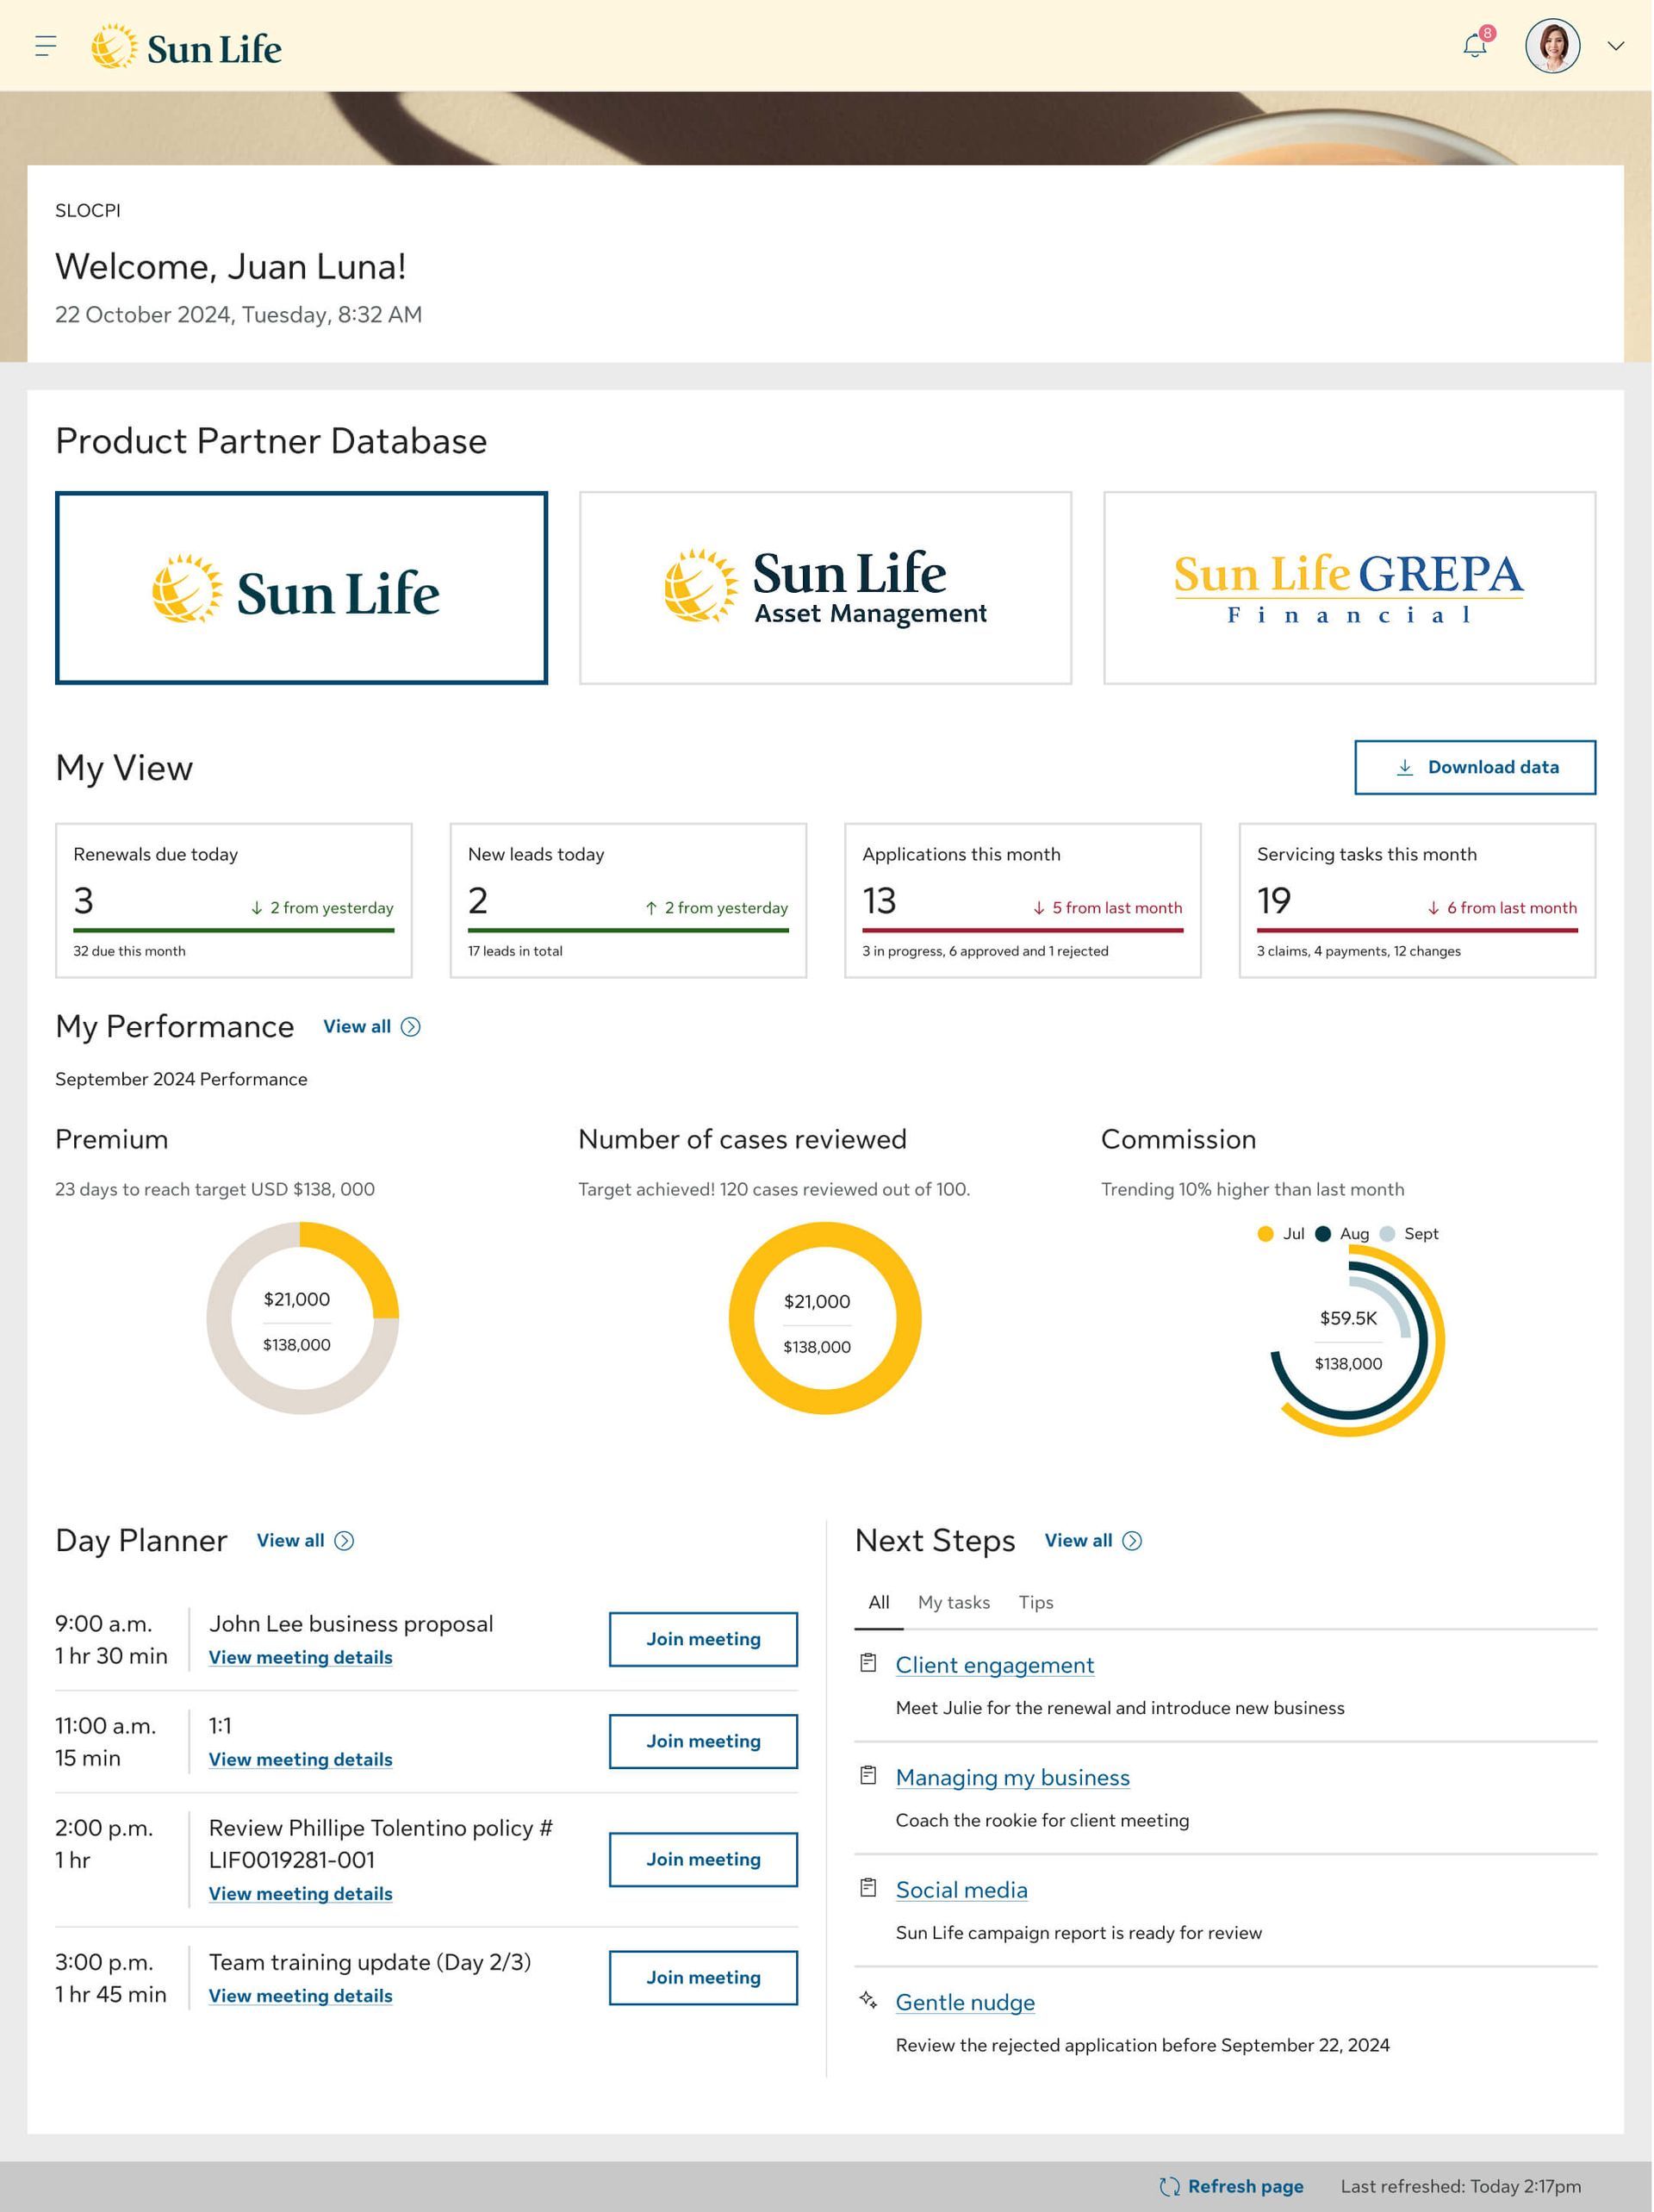
Task: Switch to the My tasks tab
Action: [953, 1603]
